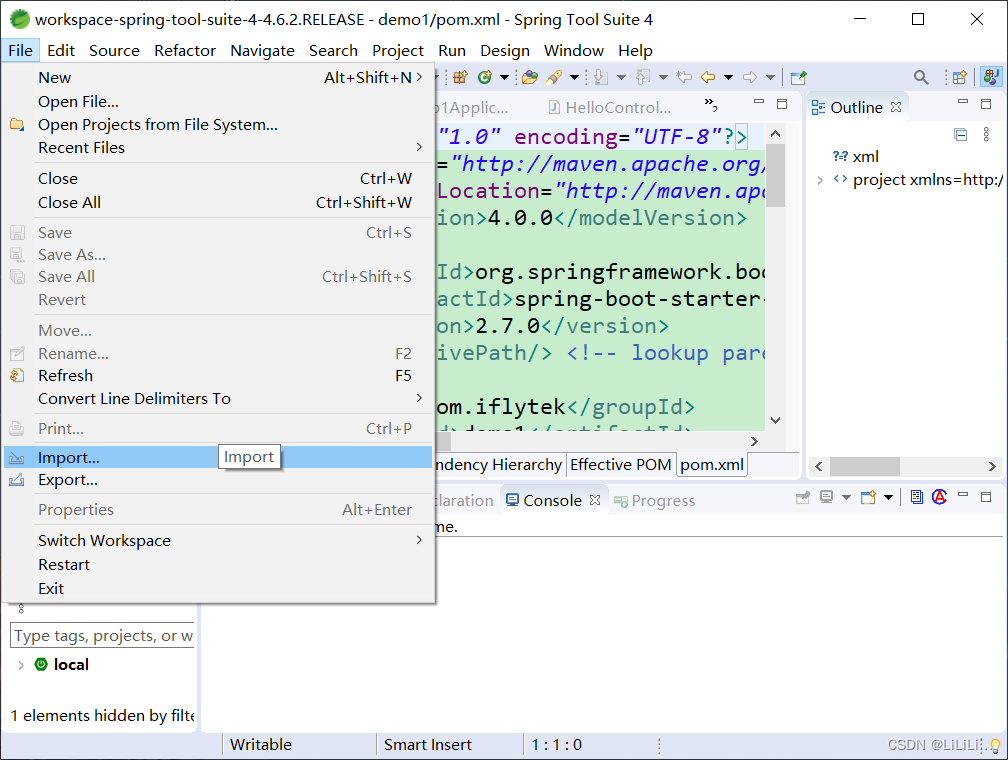Open the Previous Annotation dropdown arrow
1008x760 pixels.
pyautogui.click(x=663, y=78)
